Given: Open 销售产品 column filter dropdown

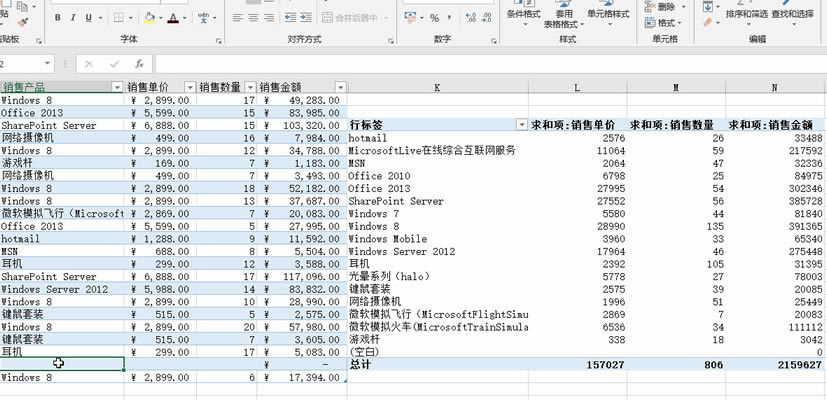Looking at the screenshot, I should tap(117, 88).
